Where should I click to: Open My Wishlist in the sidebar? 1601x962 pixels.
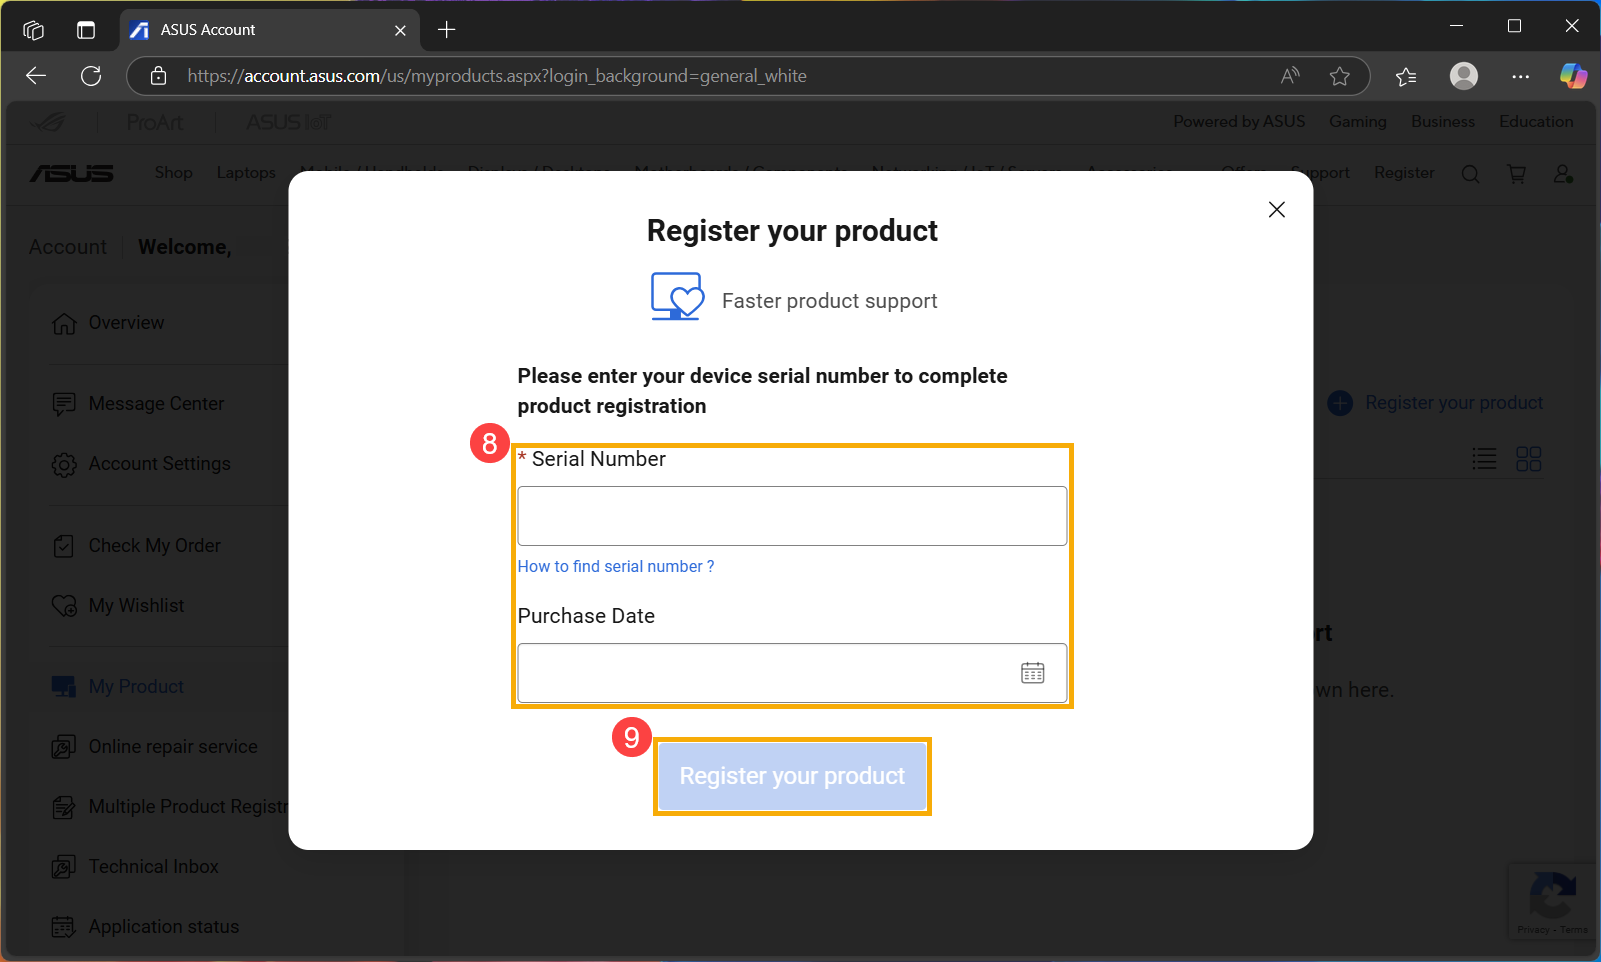pyautogui.click(x=136, y=606)
